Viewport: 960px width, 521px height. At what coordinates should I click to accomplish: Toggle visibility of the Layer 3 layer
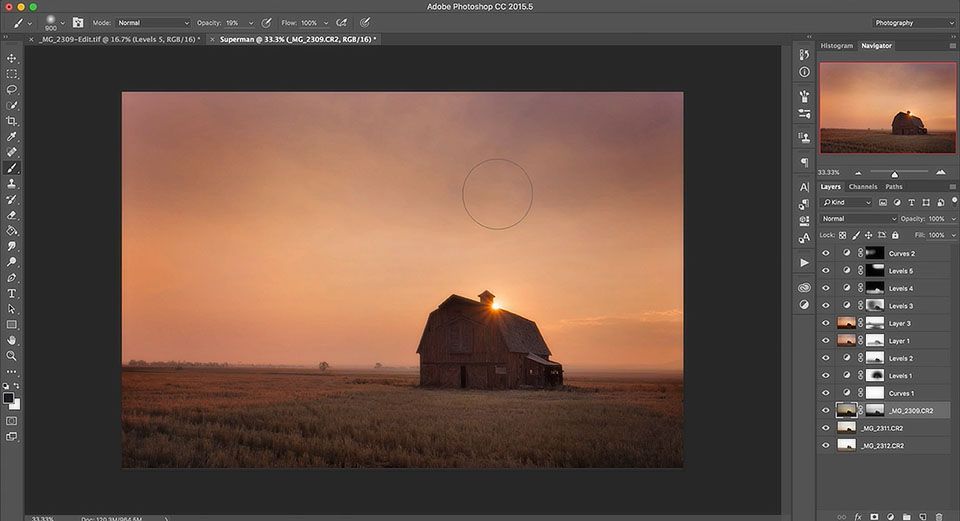pos(826,323)
